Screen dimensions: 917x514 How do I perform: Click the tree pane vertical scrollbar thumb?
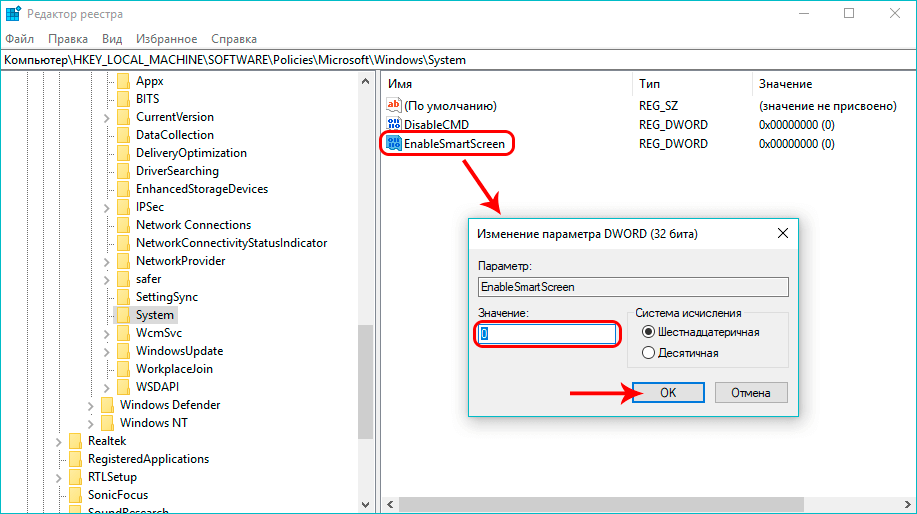(x=366, y=381)
